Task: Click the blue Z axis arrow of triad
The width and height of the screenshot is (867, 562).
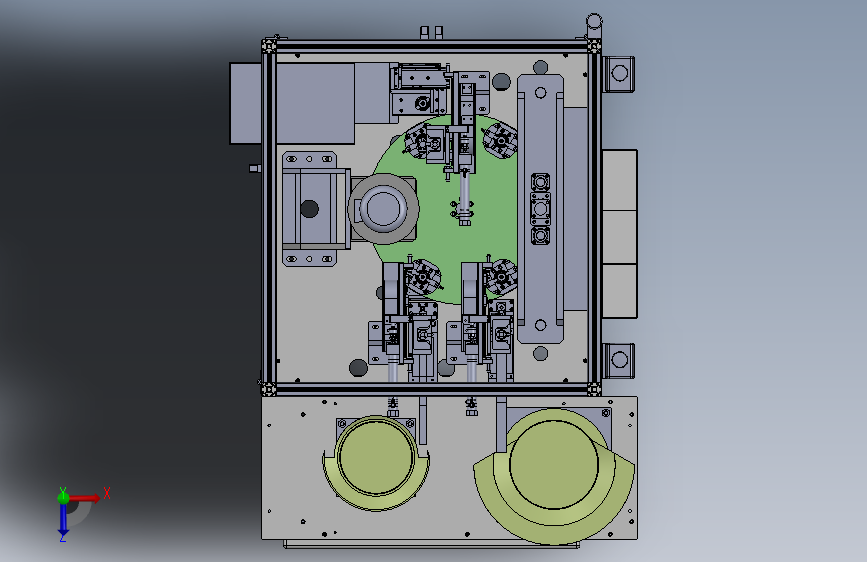Action: [x=63, y=519]
